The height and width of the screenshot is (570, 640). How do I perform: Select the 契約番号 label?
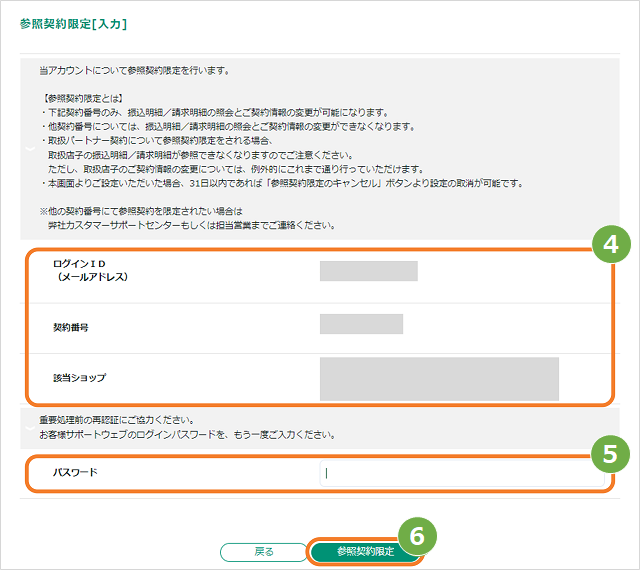tap(71, 327)
